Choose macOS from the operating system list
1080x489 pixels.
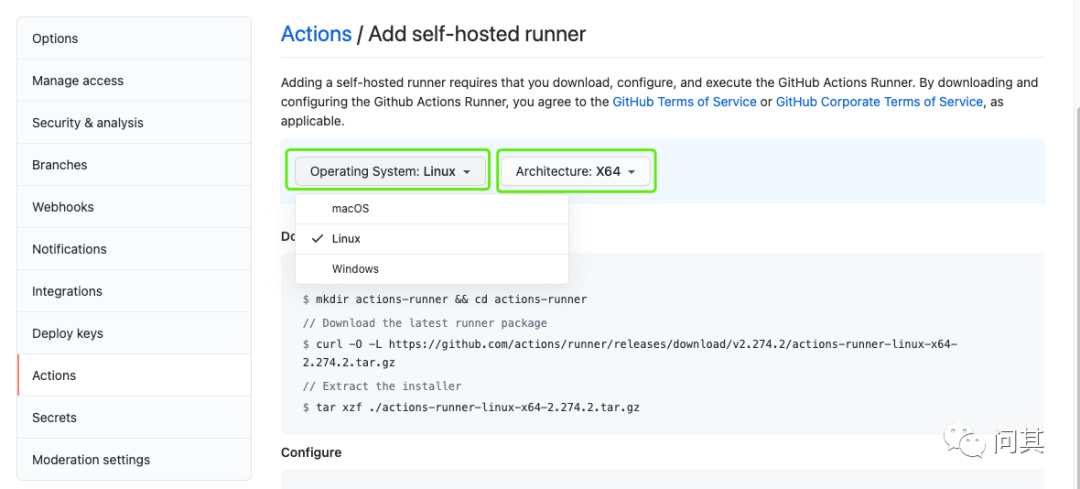pyautogui.click(x=432, y=209)
